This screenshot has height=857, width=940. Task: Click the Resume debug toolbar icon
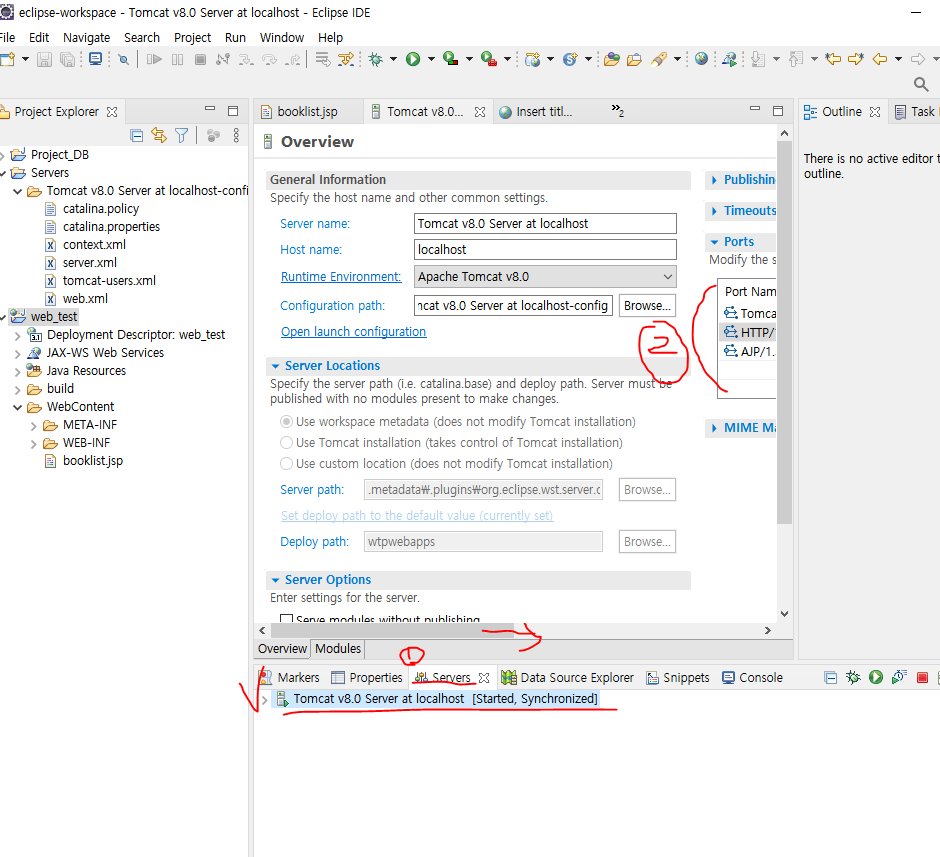click(154, 59)
